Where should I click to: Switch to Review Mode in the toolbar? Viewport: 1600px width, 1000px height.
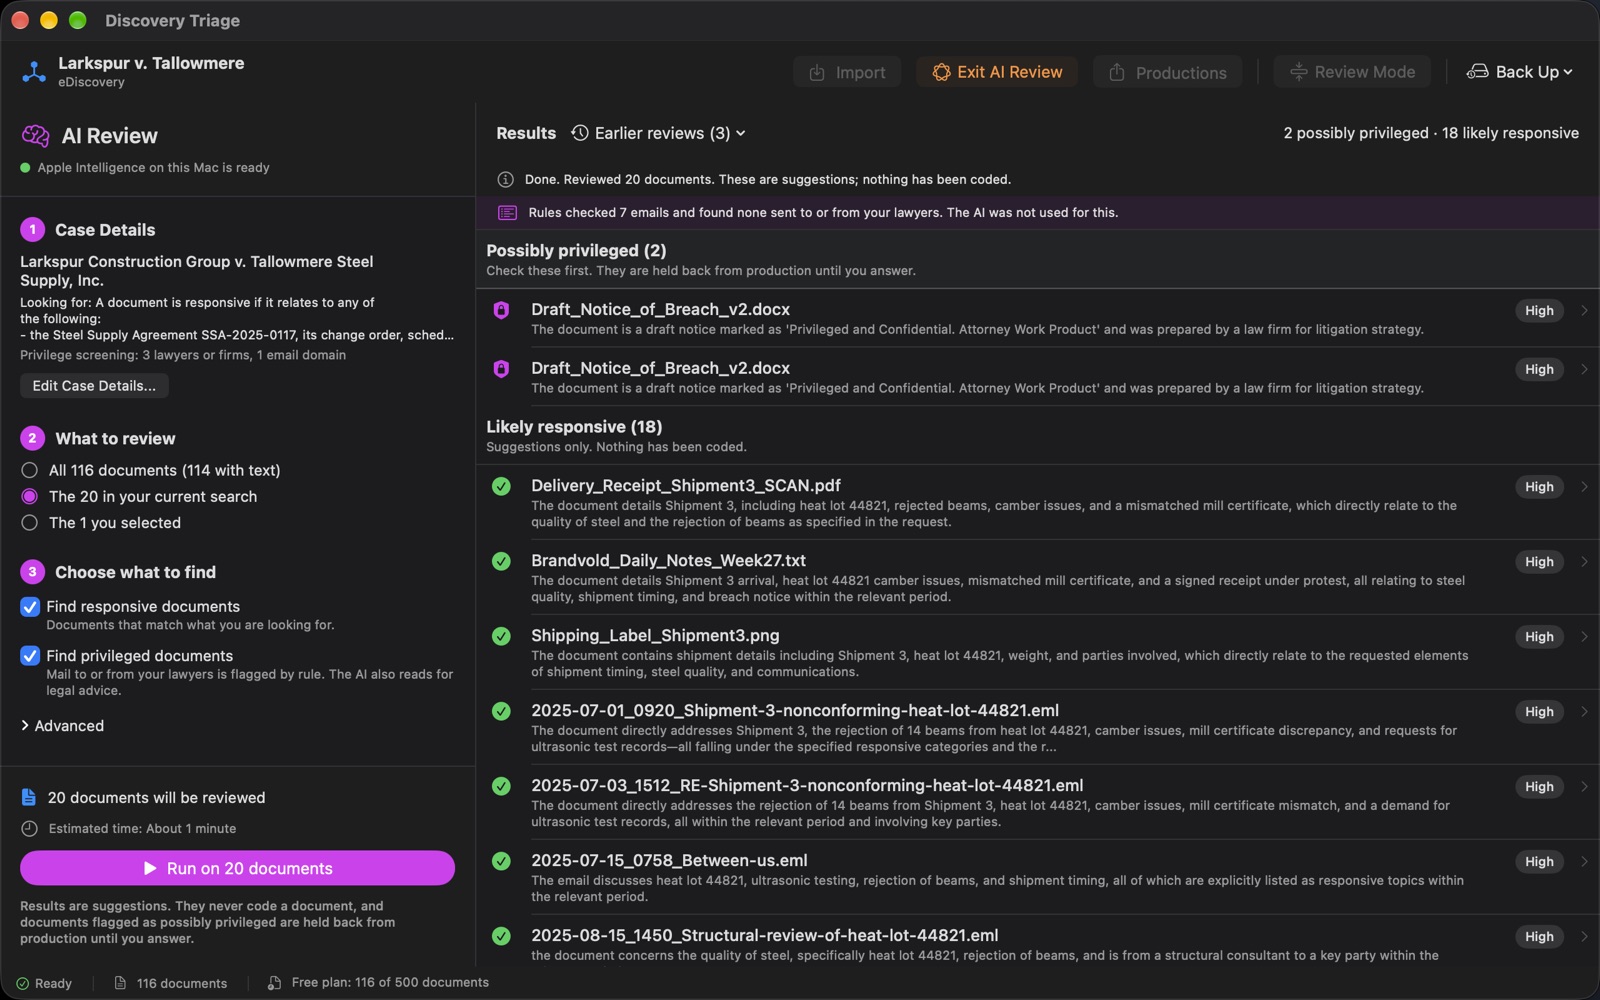point(1352,72)
